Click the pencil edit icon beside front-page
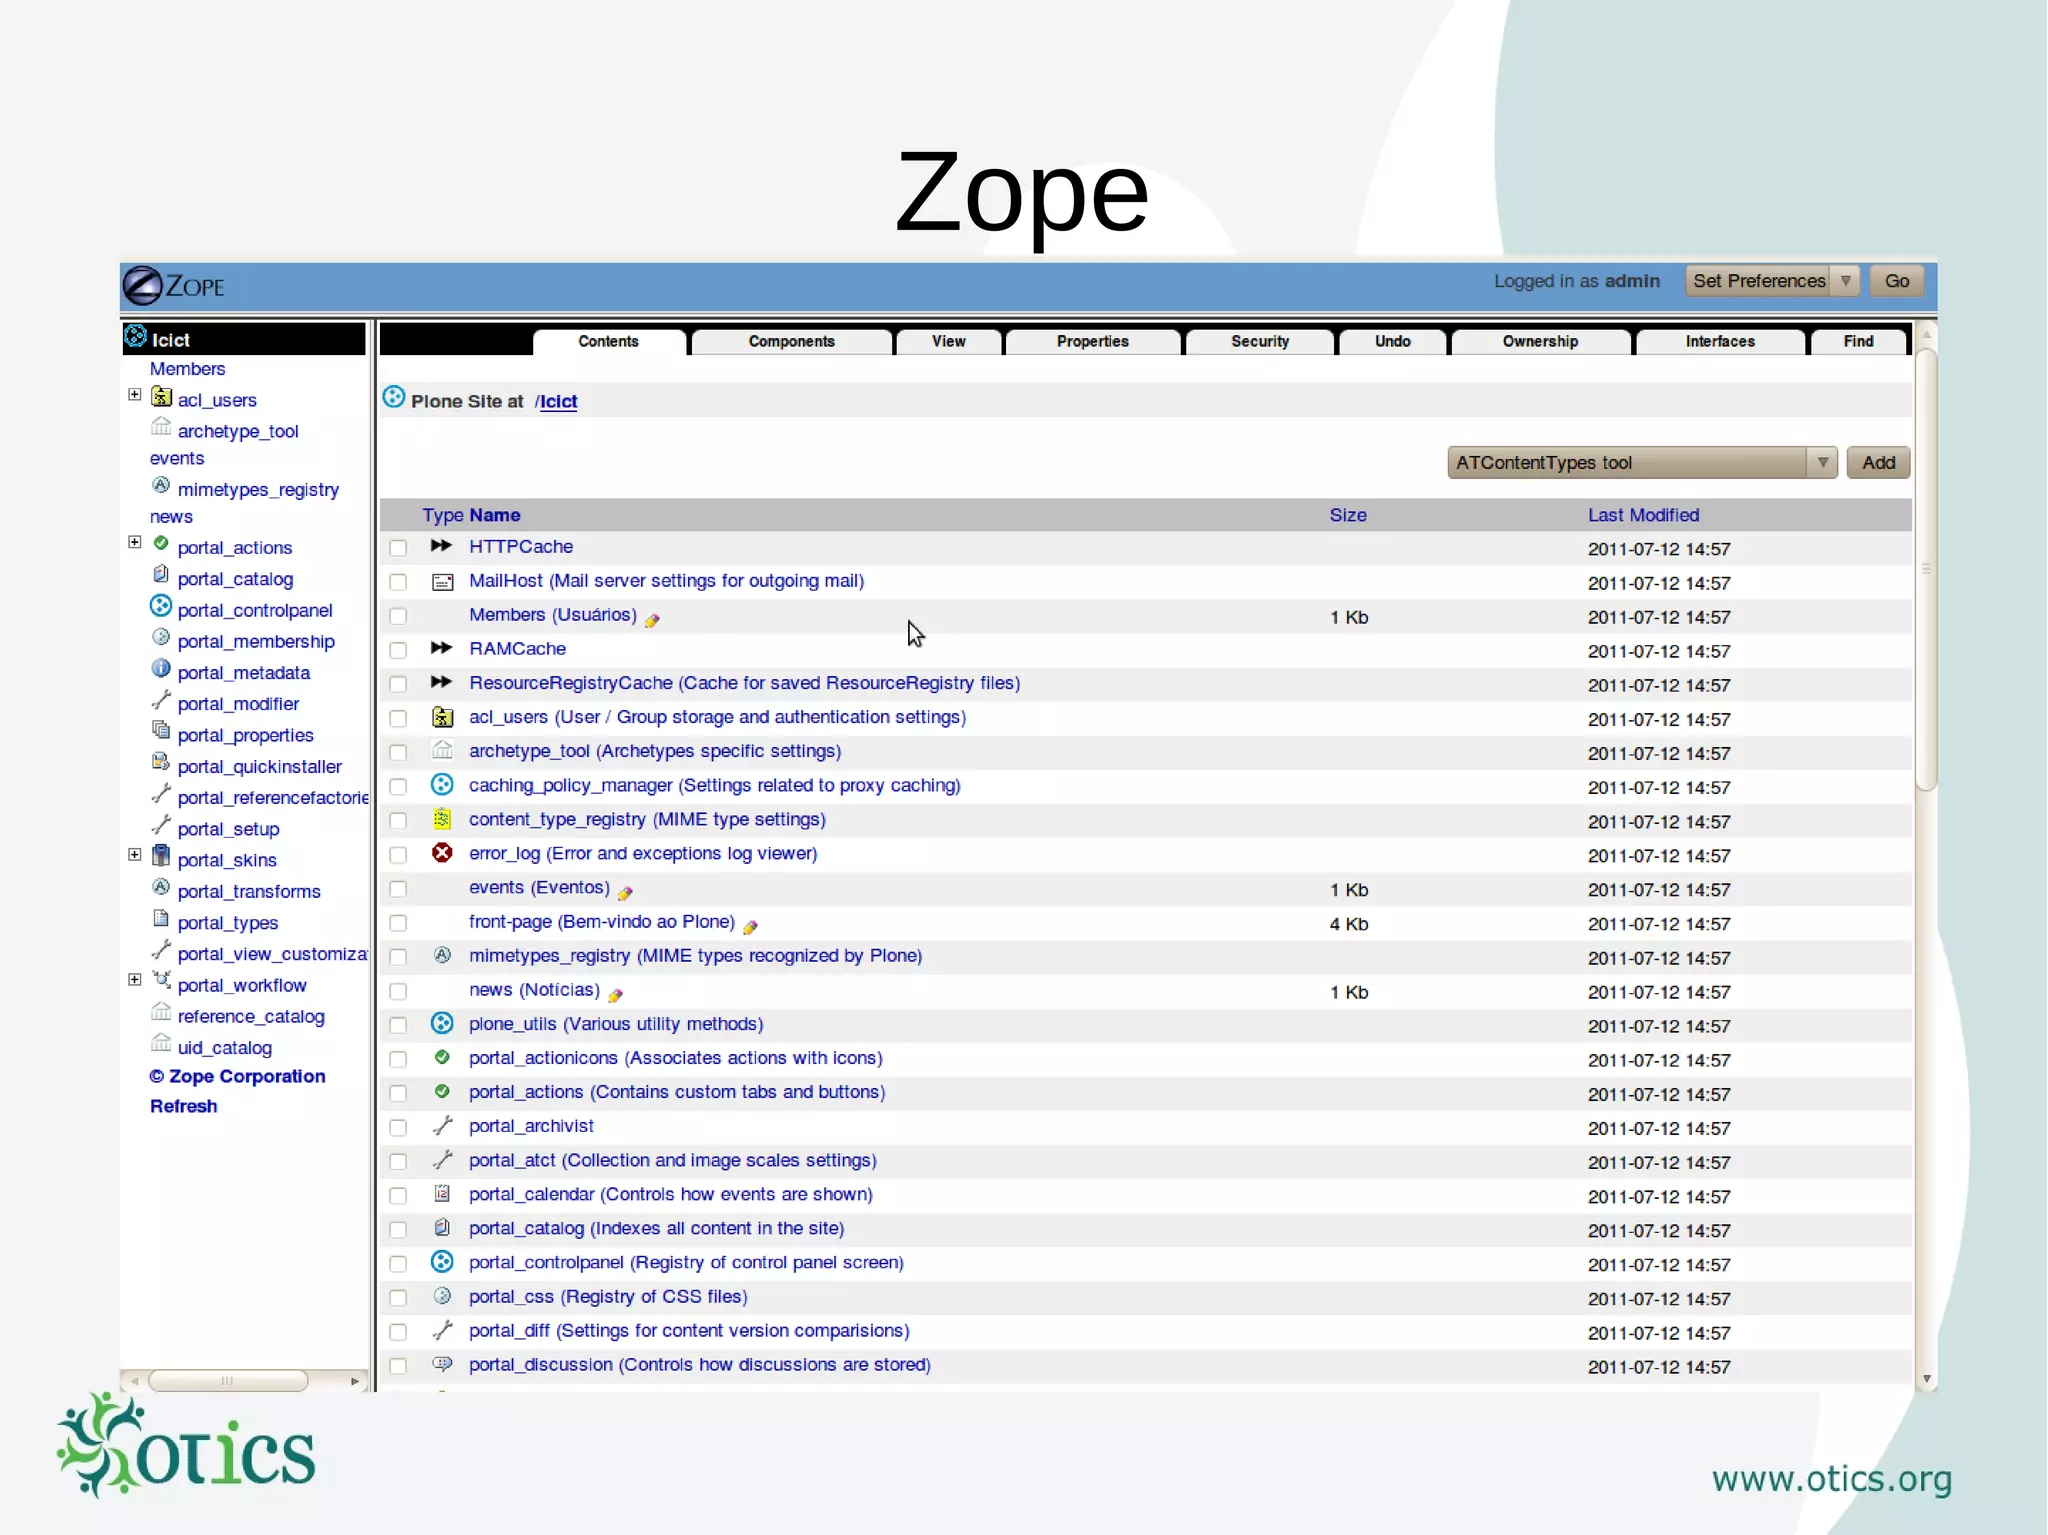This screenshot has height=1535, width=2048. (x=750, y=927)
